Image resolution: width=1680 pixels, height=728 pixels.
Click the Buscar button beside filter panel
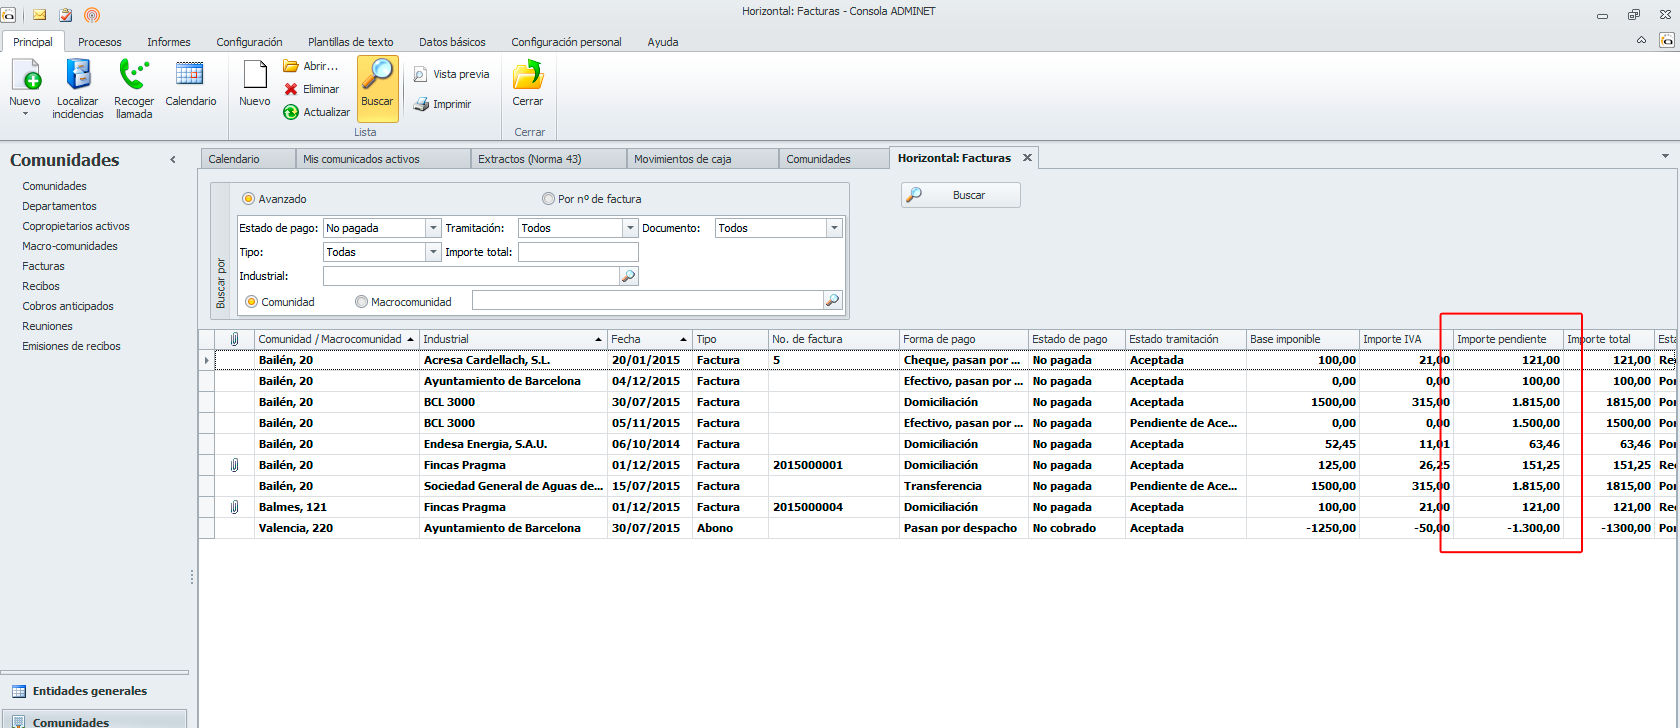click(960, 195)
